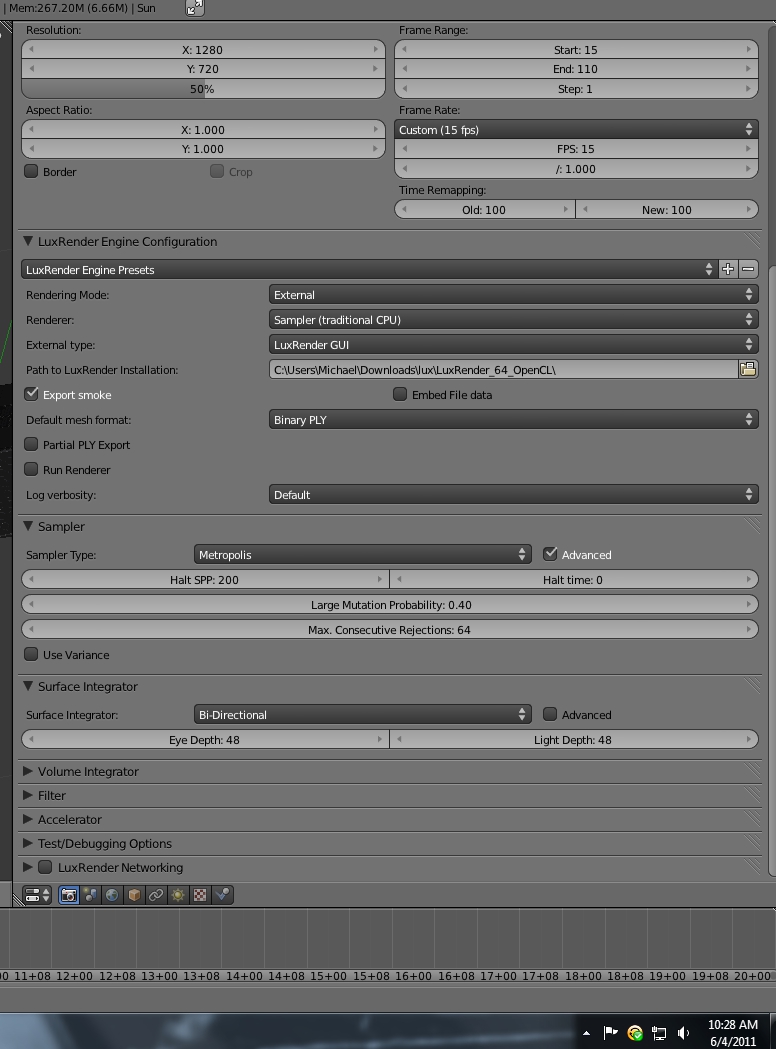Browse for the LuxRender installation folder
The width and height of the screenshot is (776, 1049).
coord(749,369)
